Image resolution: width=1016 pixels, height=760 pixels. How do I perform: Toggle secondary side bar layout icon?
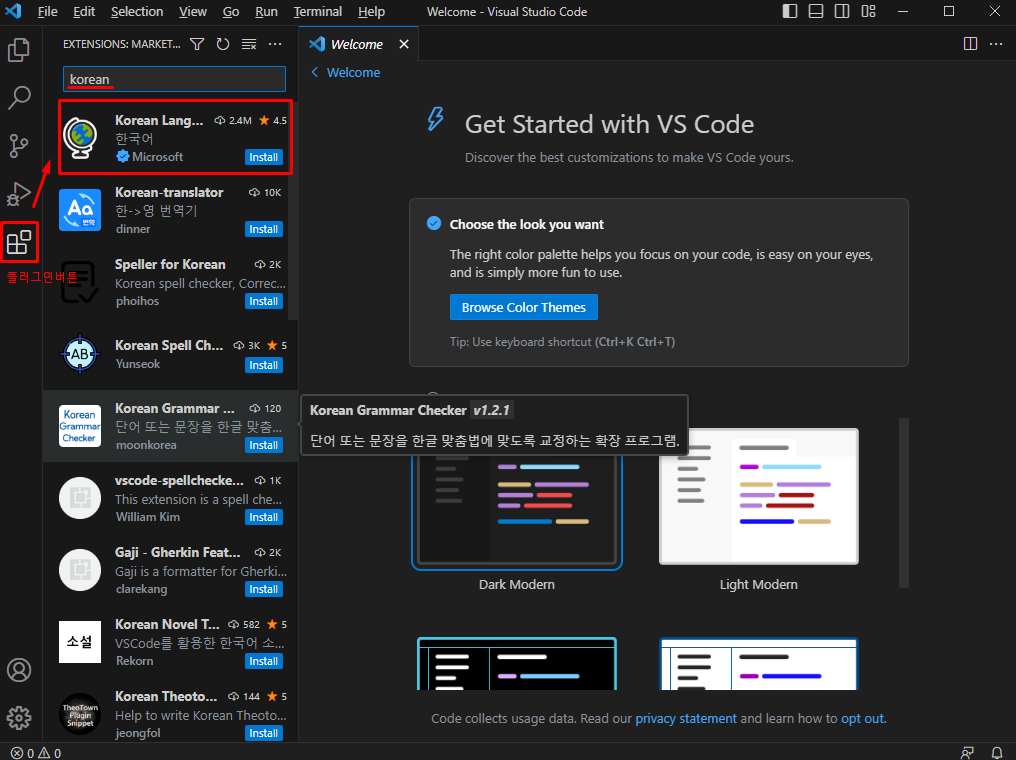pos(842,12)
